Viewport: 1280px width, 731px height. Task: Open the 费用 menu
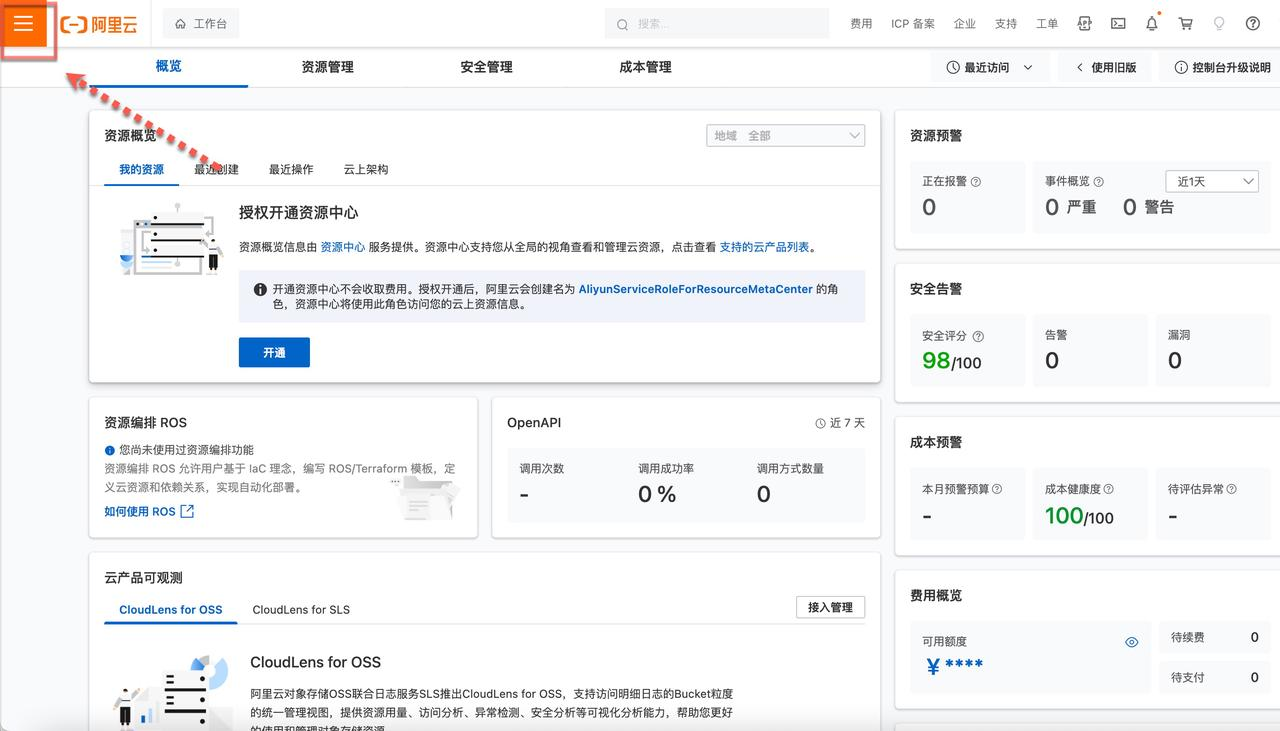click(861, 24)
